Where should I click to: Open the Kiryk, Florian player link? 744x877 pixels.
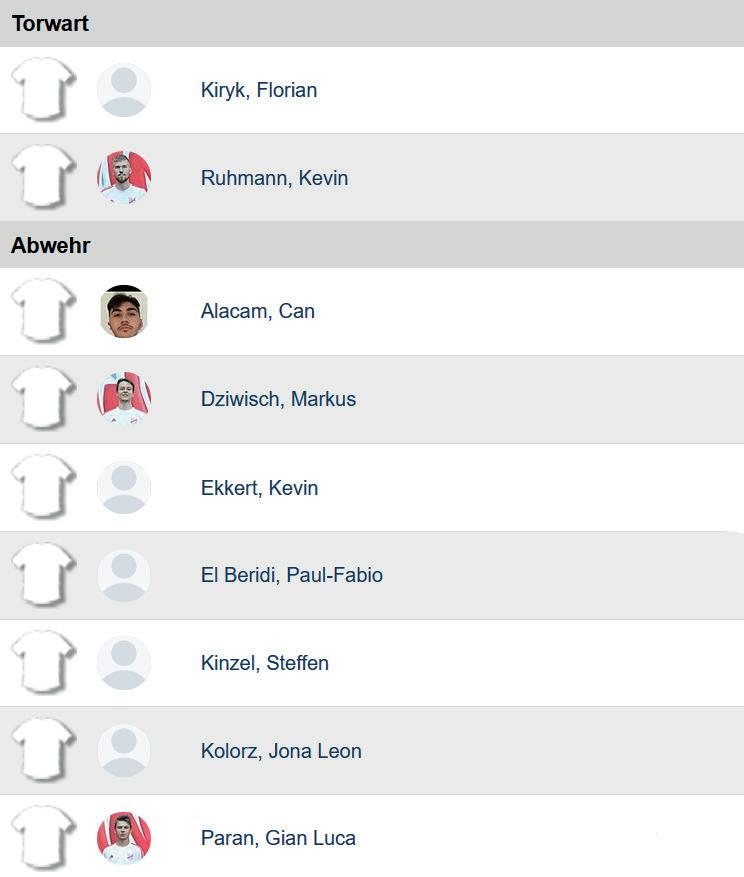point(259,90)
